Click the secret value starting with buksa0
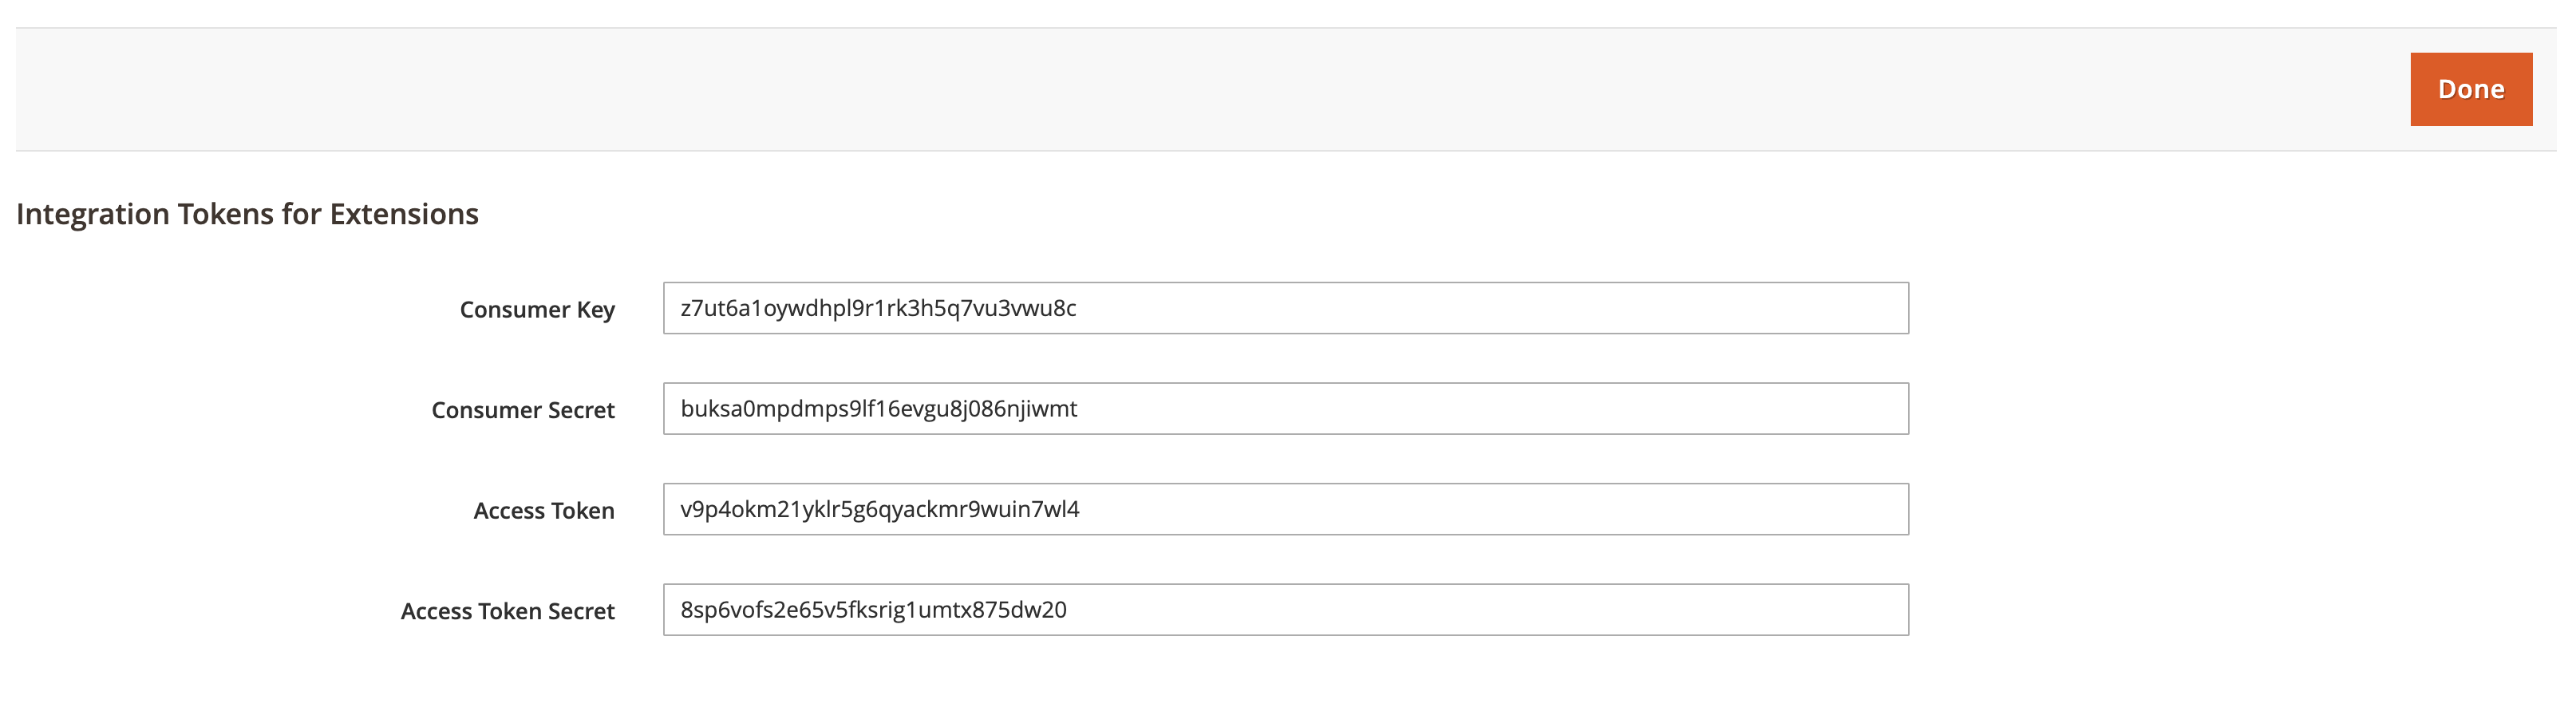 point(878,409)
